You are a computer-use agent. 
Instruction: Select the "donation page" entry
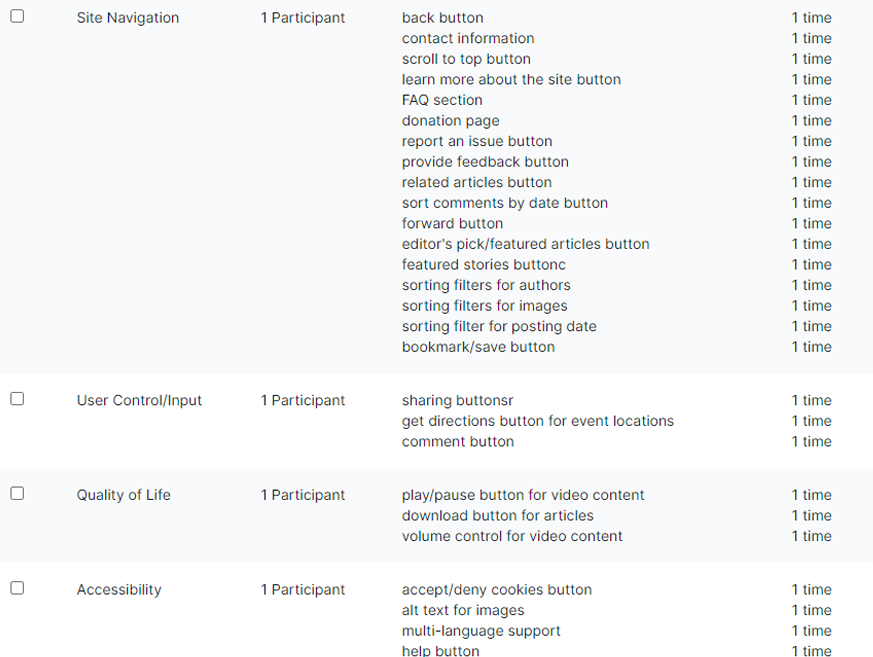[x=450, y=121]
